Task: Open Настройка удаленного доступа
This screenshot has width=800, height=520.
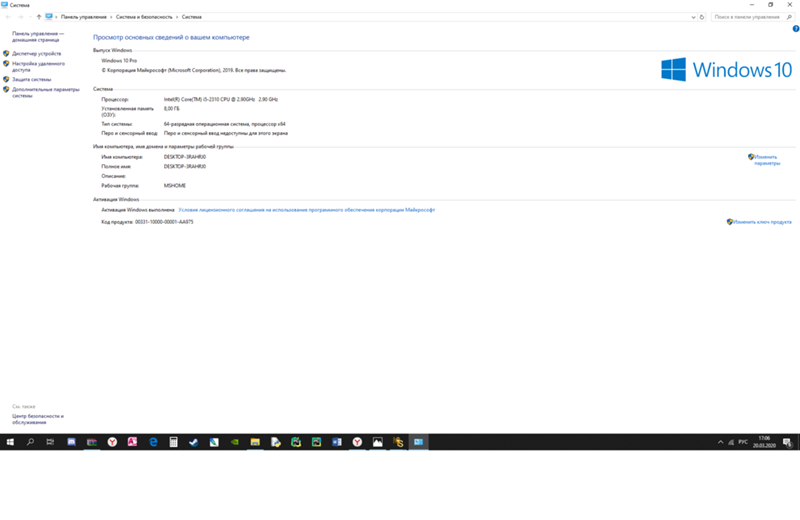Action: [x=38, y=67]
